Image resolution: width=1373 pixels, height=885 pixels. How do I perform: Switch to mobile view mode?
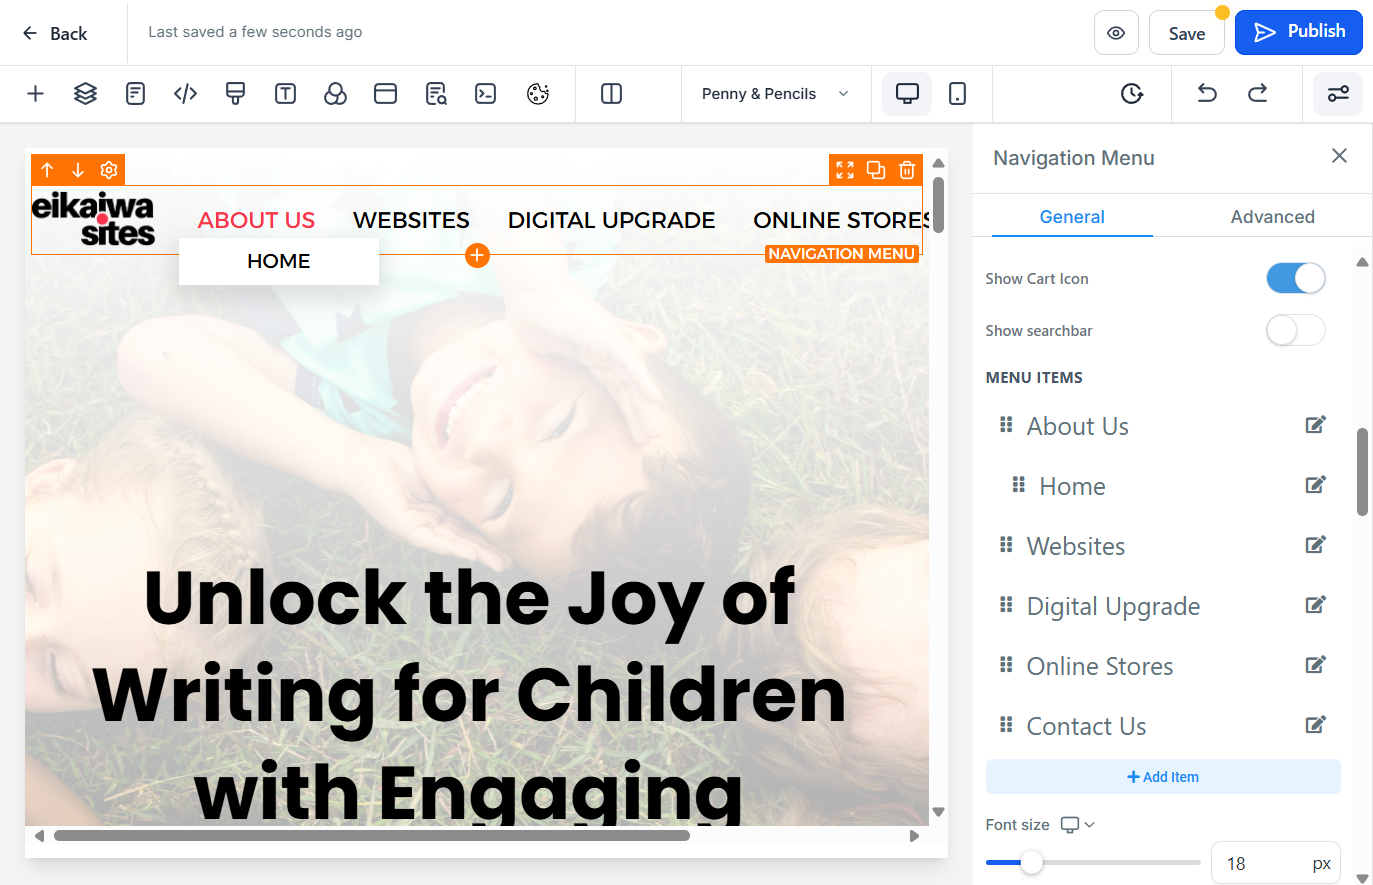[958, 94]
